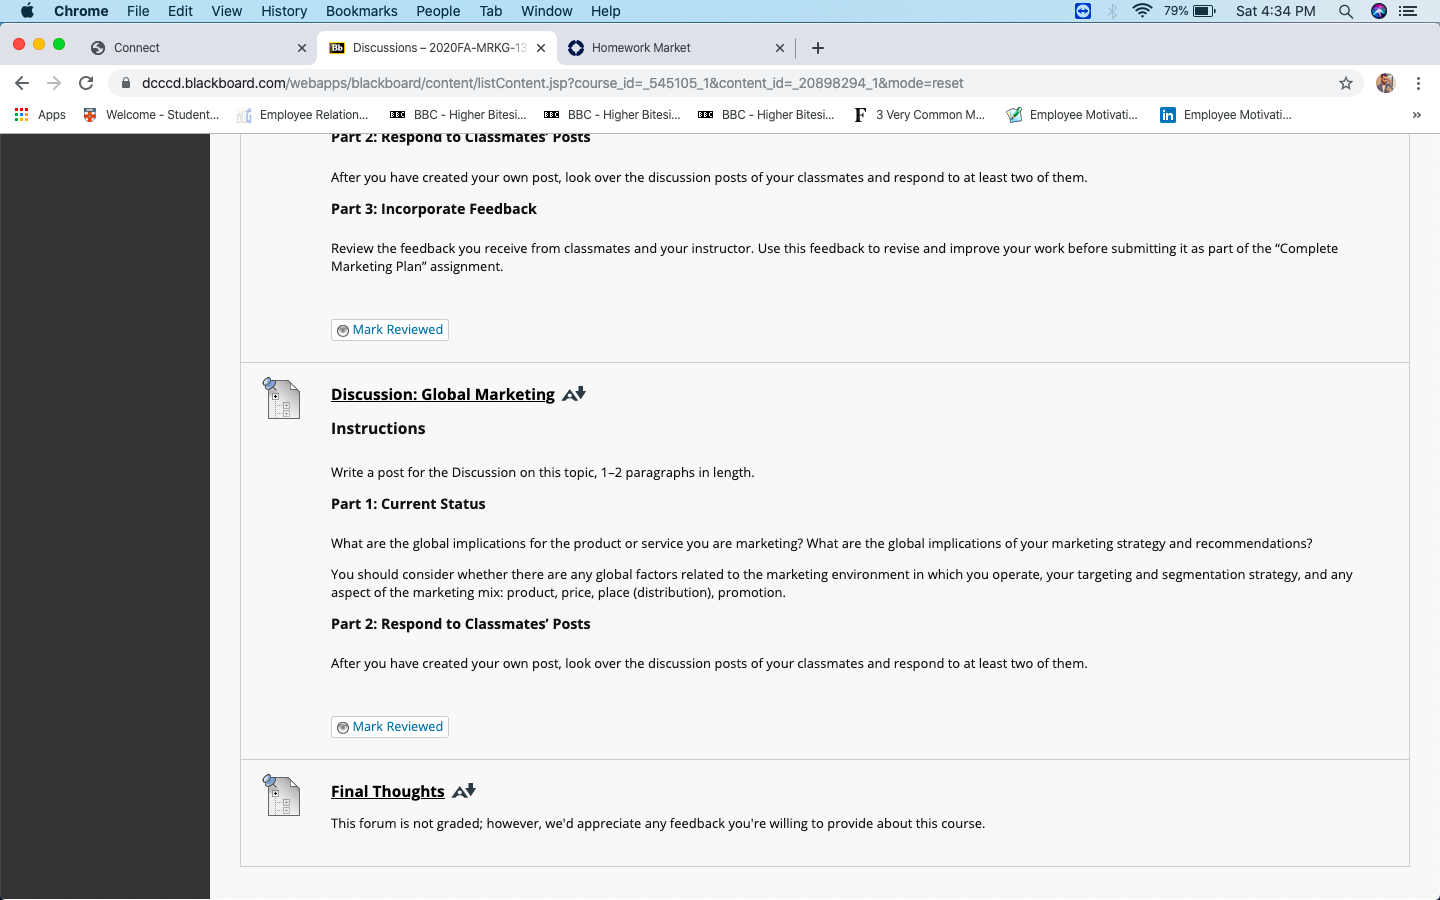
Task: Click the adaptive release icon beside Global Marketing
Action: point(574,394)
